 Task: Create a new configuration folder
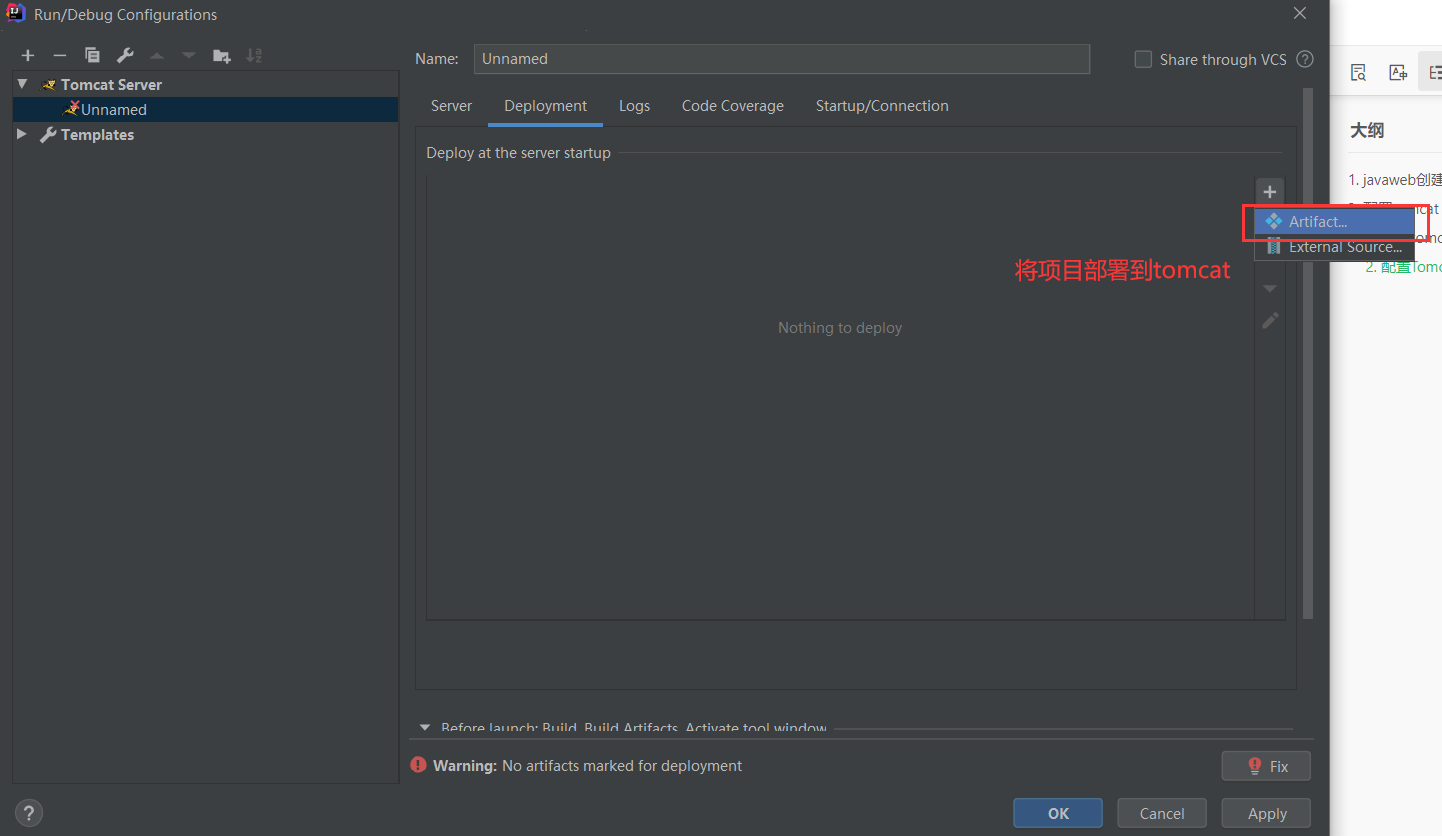[222, 56]
